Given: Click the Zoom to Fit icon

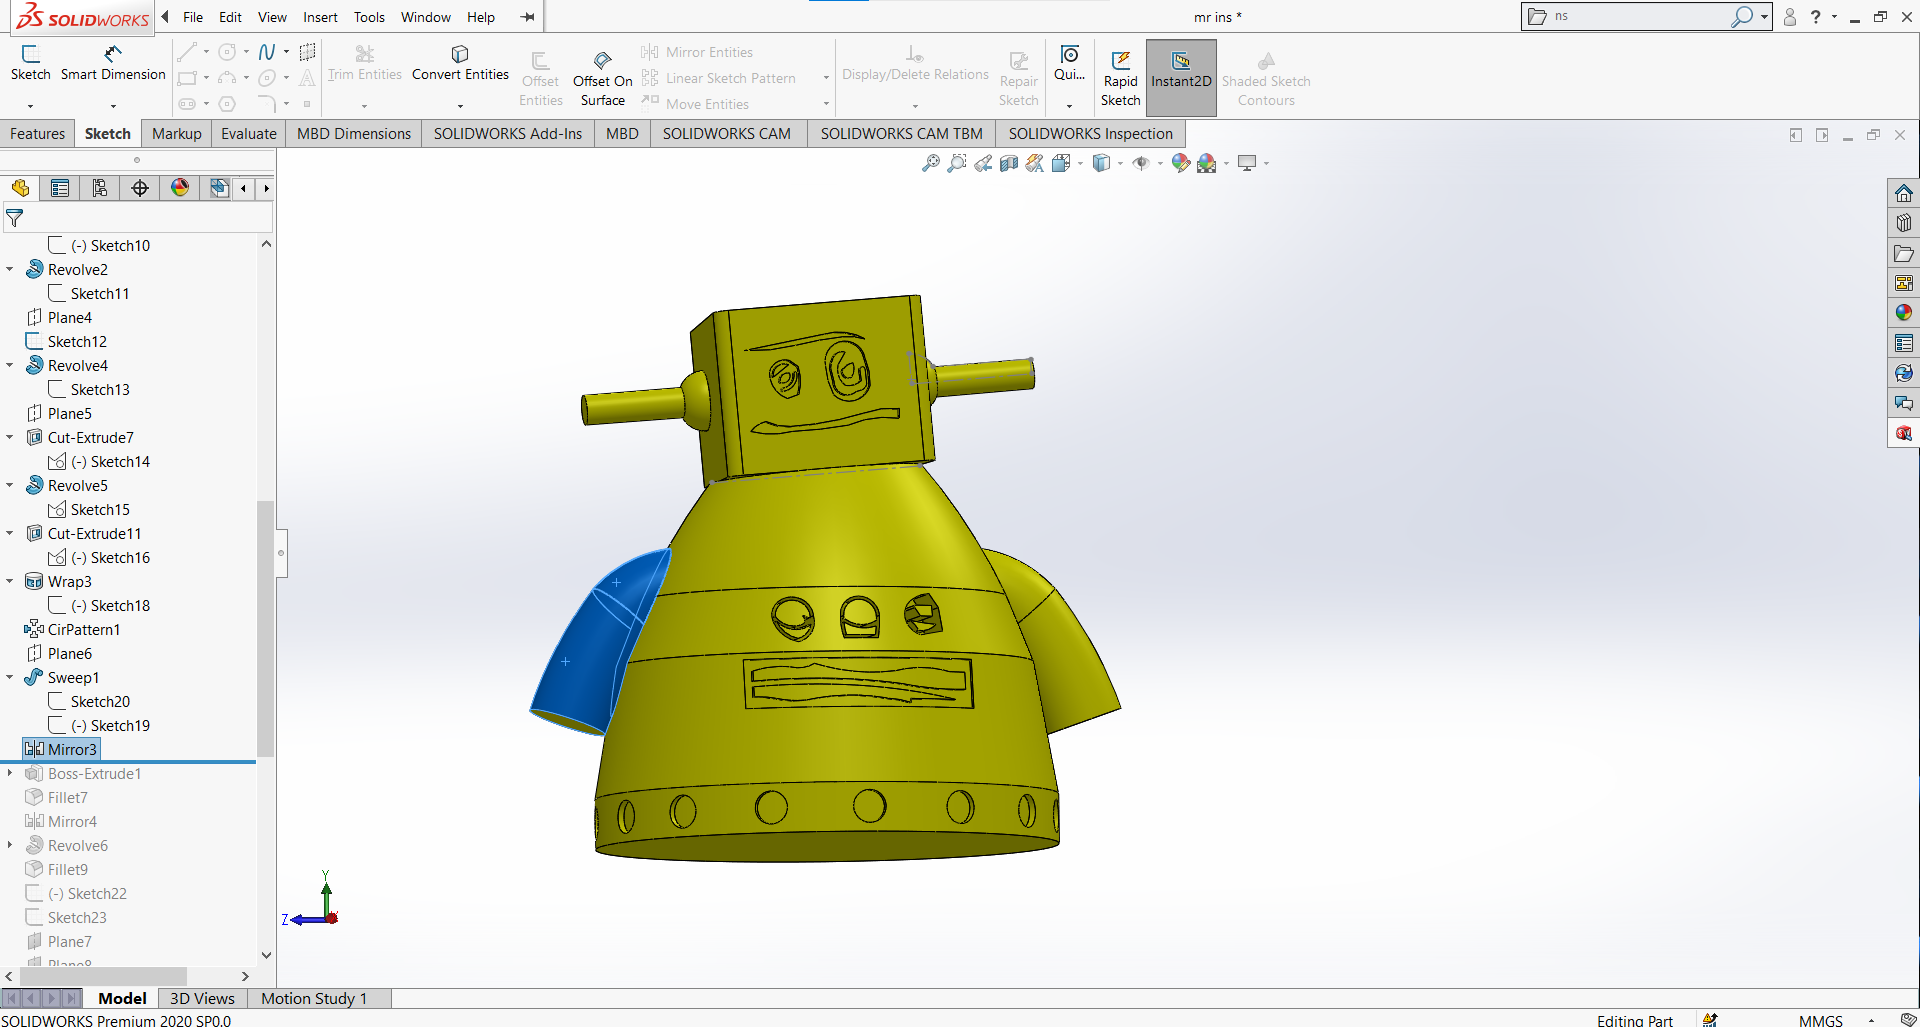Looking at the screenshot, I should [930, 163].
